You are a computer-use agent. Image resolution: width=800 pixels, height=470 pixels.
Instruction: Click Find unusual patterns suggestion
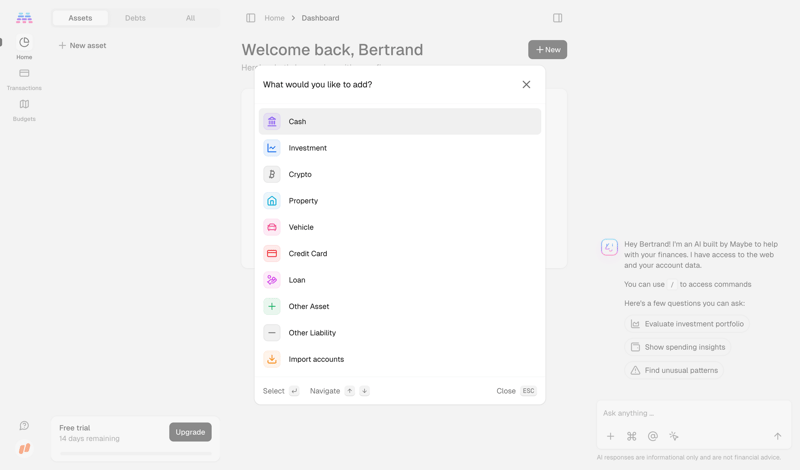(x=674, y=370)
